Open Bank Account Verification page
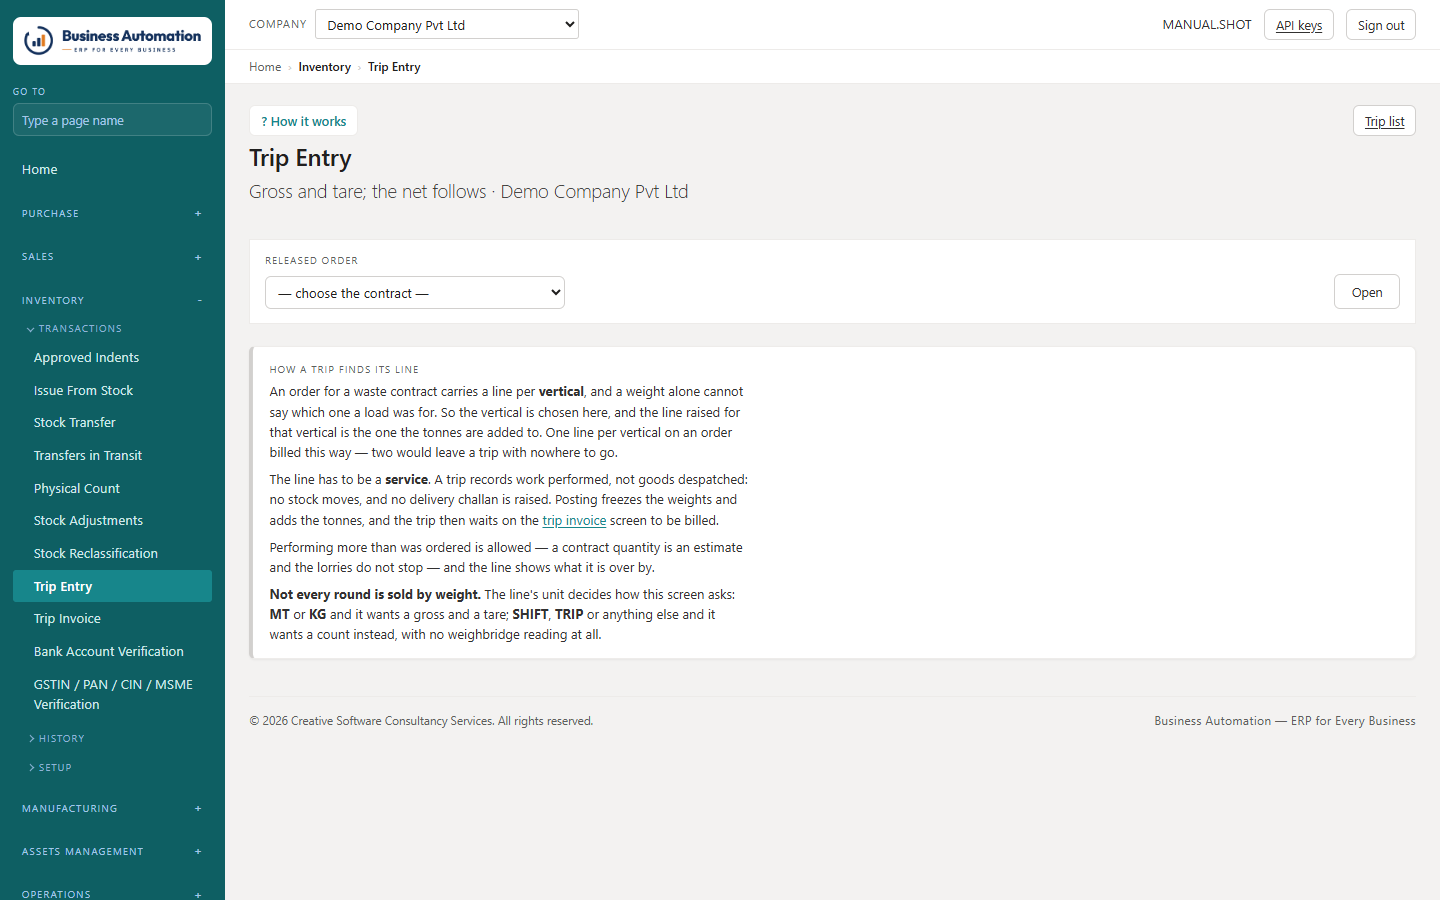 click(112, 651)
